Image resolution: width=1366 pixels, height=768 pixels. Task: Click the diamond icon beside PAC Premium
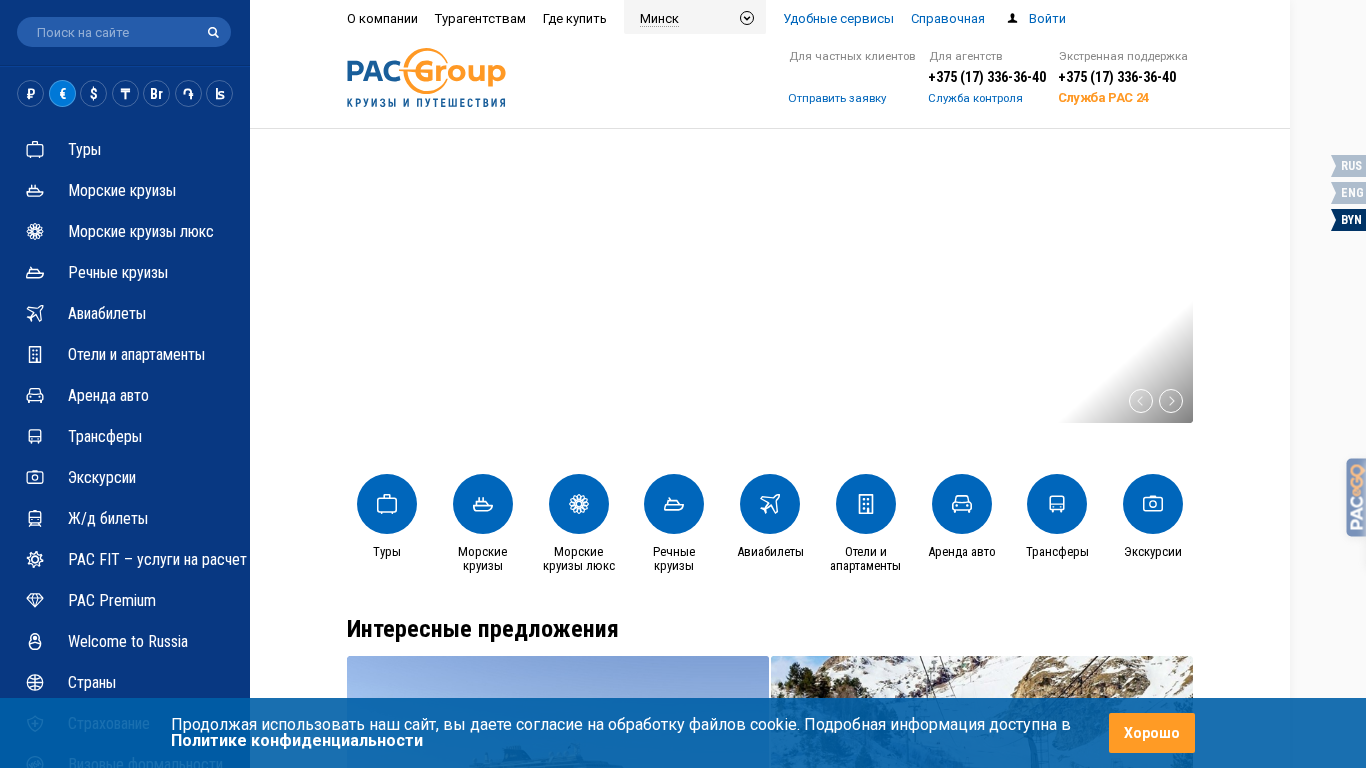point(35,600)
